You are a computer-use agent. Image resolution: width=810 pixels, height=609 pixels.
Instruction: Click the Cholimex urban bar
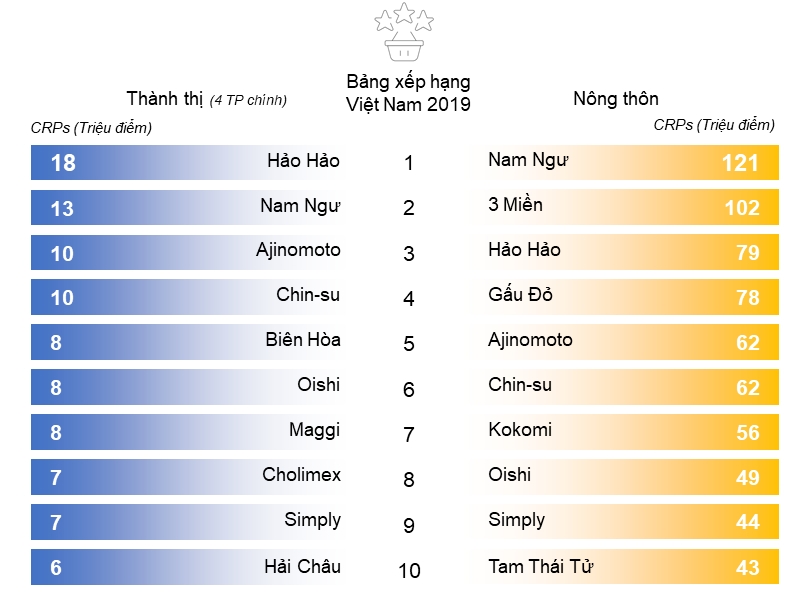coord(187,477)
